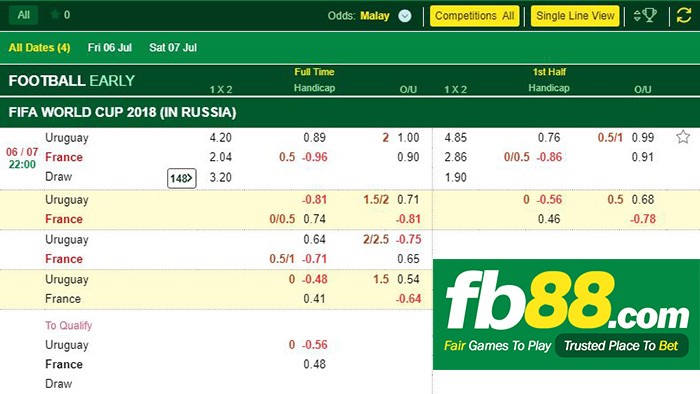Switch to the Sat 07 Jul tab
Screen dimensions: 700x394
click(173, 47)
